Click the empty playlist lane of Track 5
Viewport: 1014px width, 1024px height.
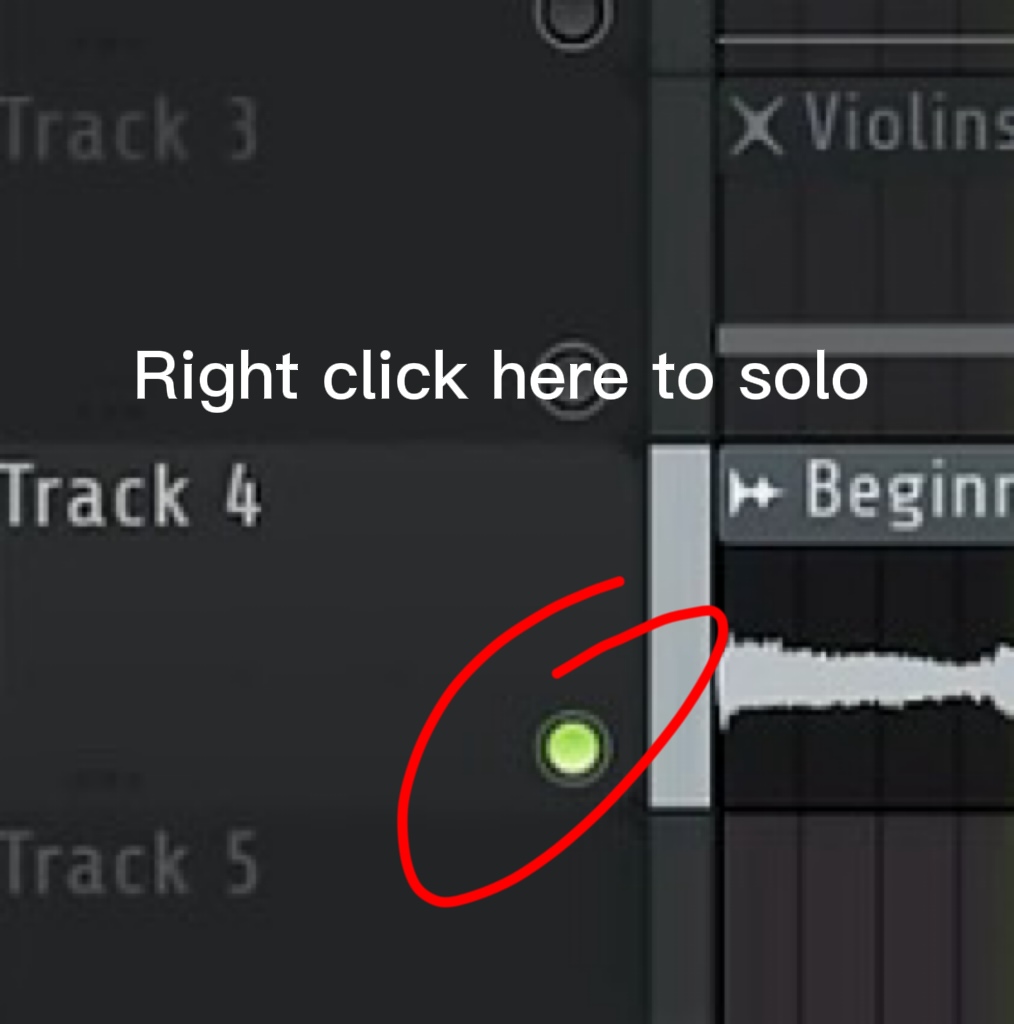point(868,920)
